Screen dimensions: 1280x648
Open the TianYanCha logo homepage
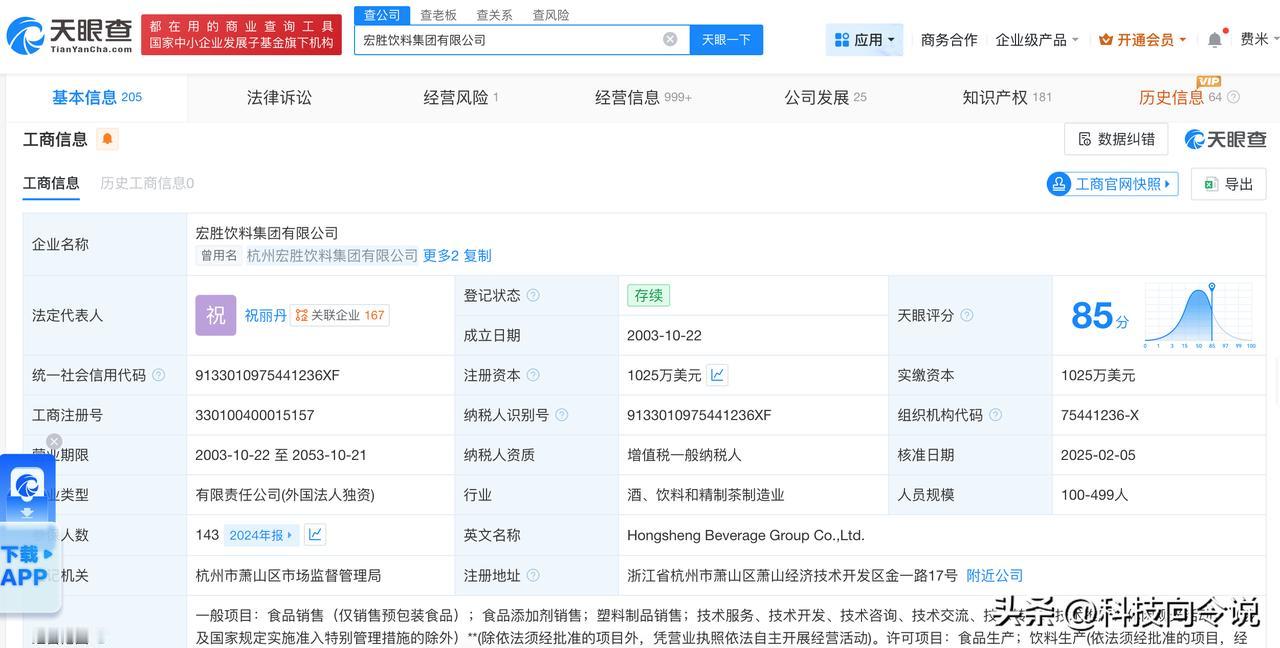69,35
